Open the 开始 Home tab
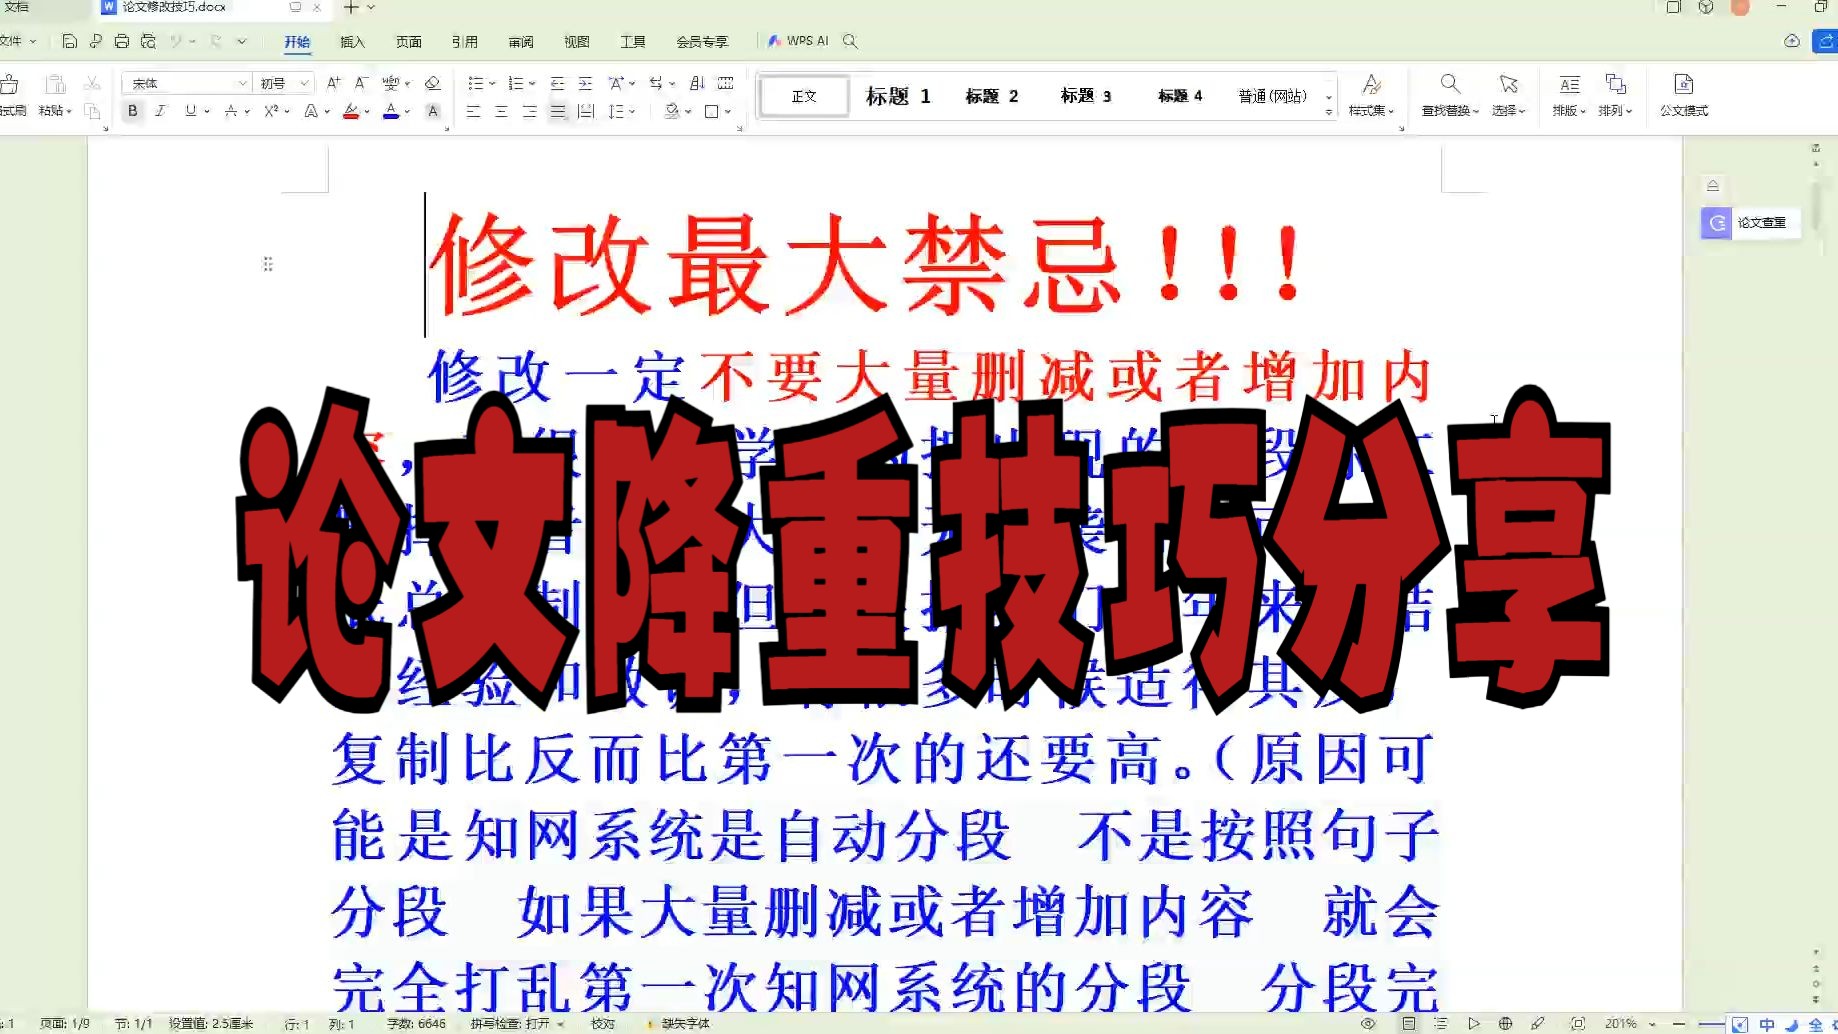The image size is (1838, 1034). pos(297,41)
